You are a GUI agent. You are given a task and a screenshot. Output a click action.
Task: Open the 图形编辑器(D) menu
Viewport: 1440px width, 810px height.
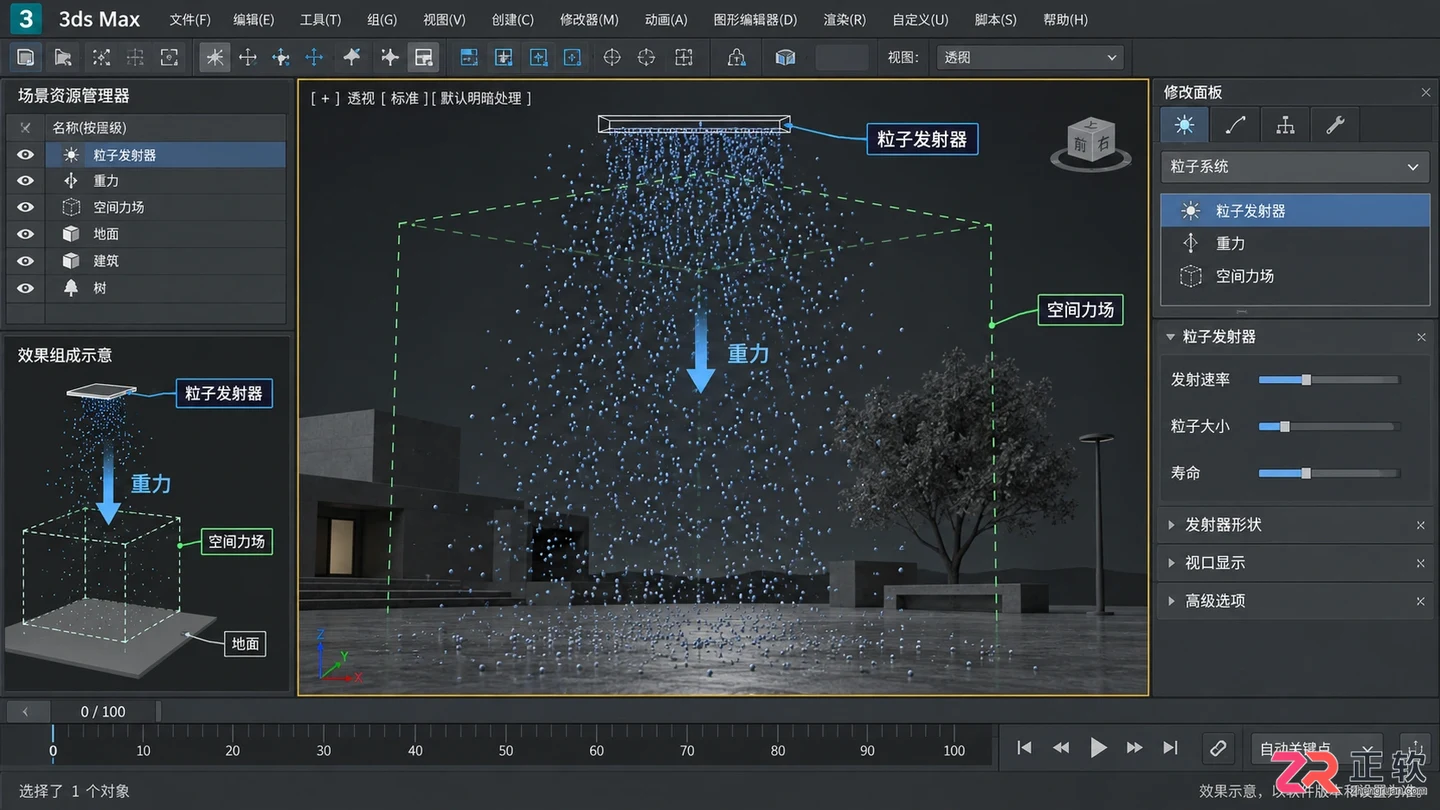tap(755, 20)
